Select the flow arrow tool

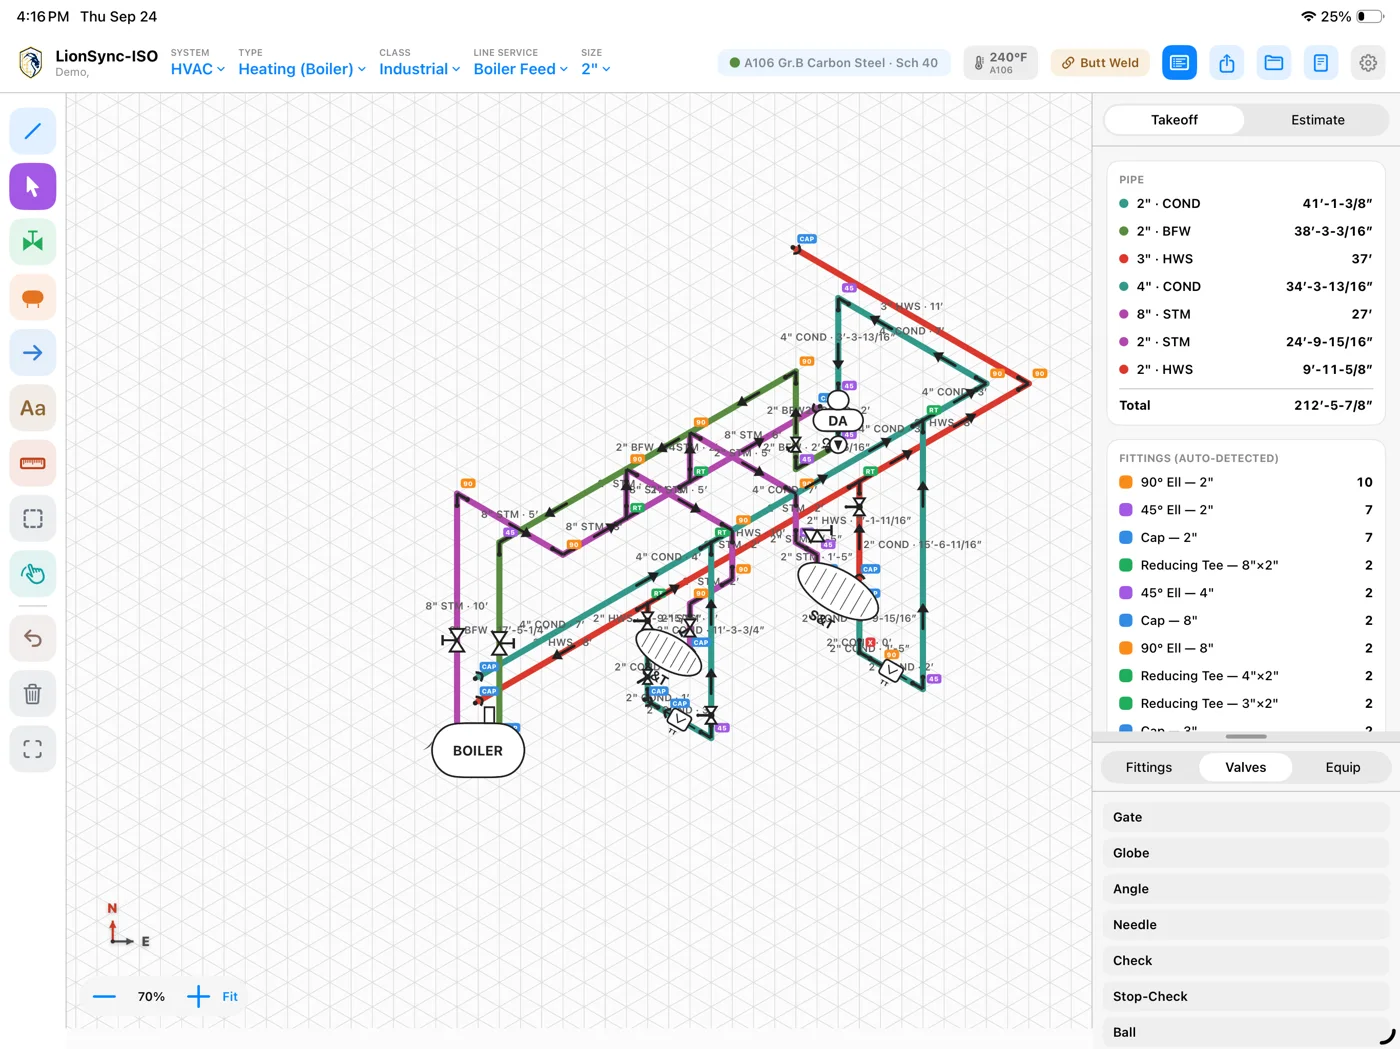point(33,353)
